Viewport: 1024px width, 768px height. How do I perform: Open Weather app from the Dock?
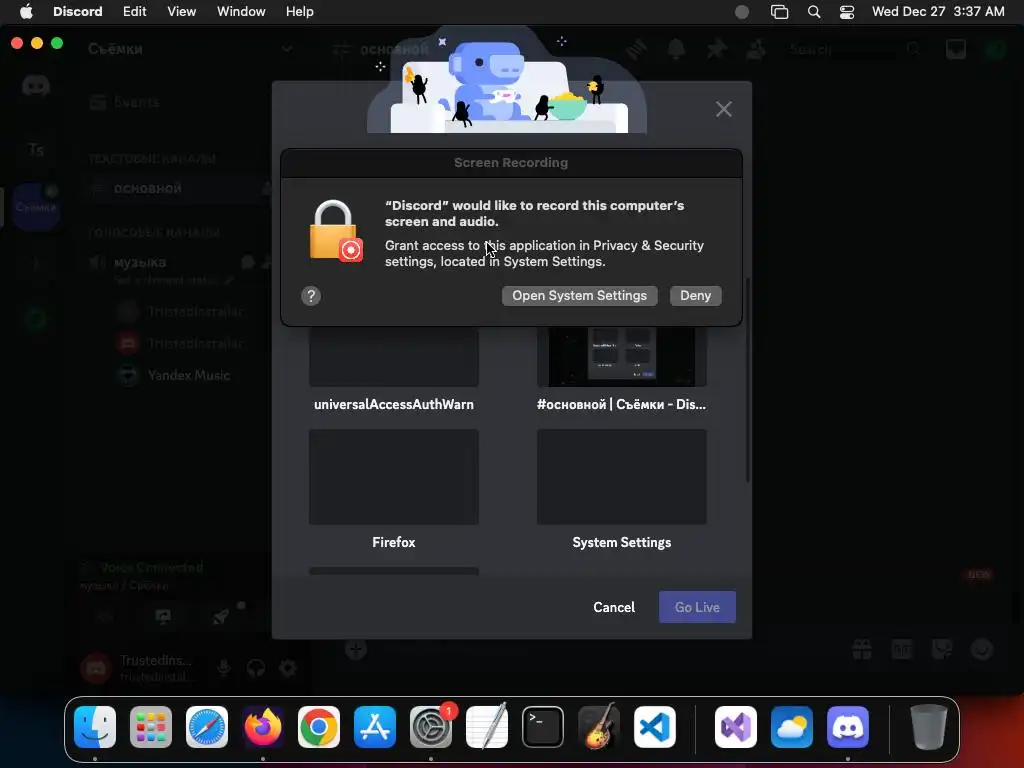(792, 727)
